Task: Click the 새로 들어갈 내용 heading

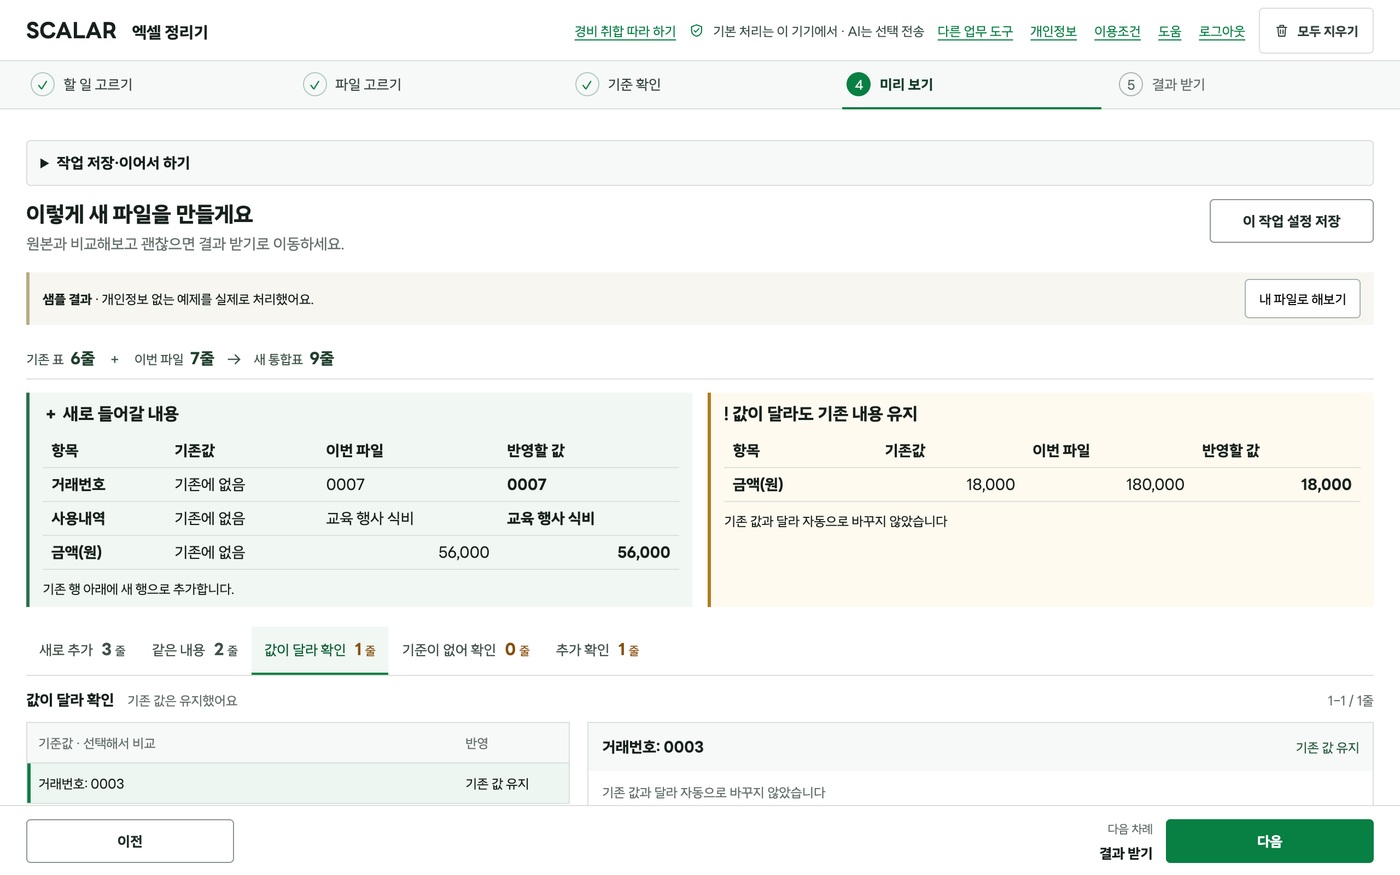Action: [x=112, y=414]
